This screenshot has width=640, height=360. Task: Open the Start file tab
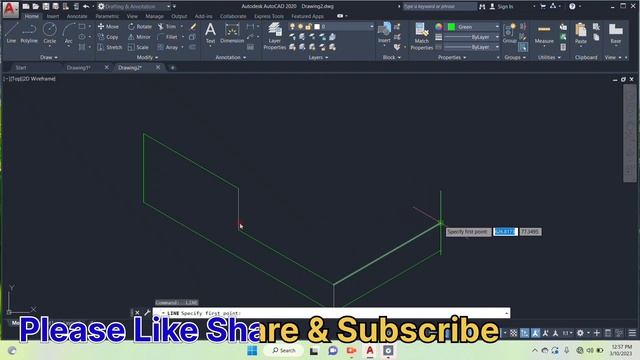click(21, 68)
